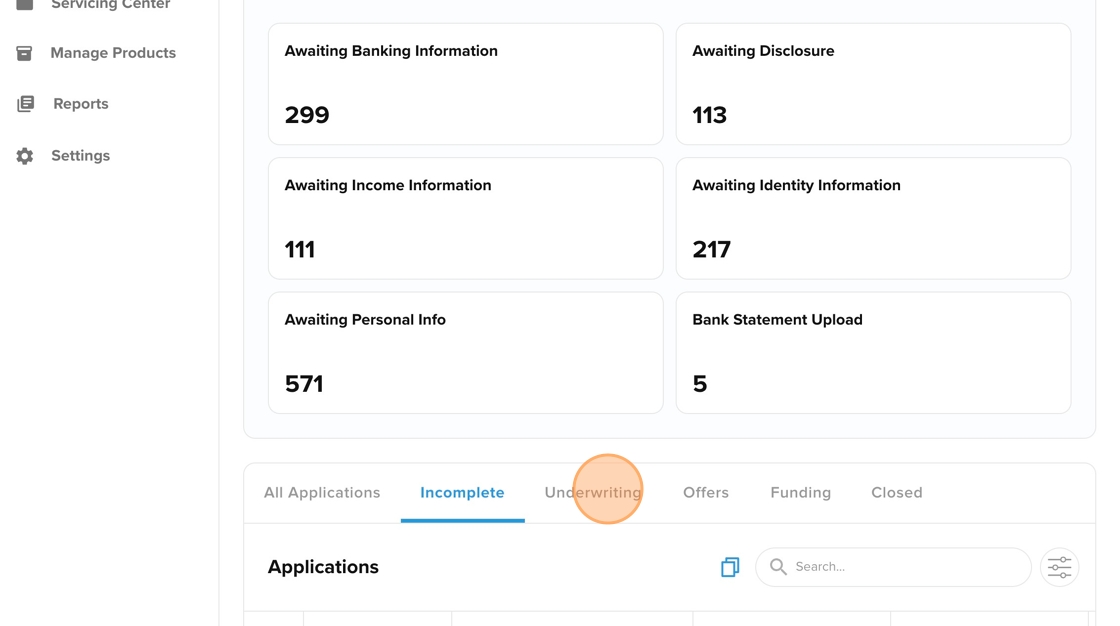This screenshot has width=1120, height=626.
Task: Click the 217 identity count
Action: [x=711, y=249]
